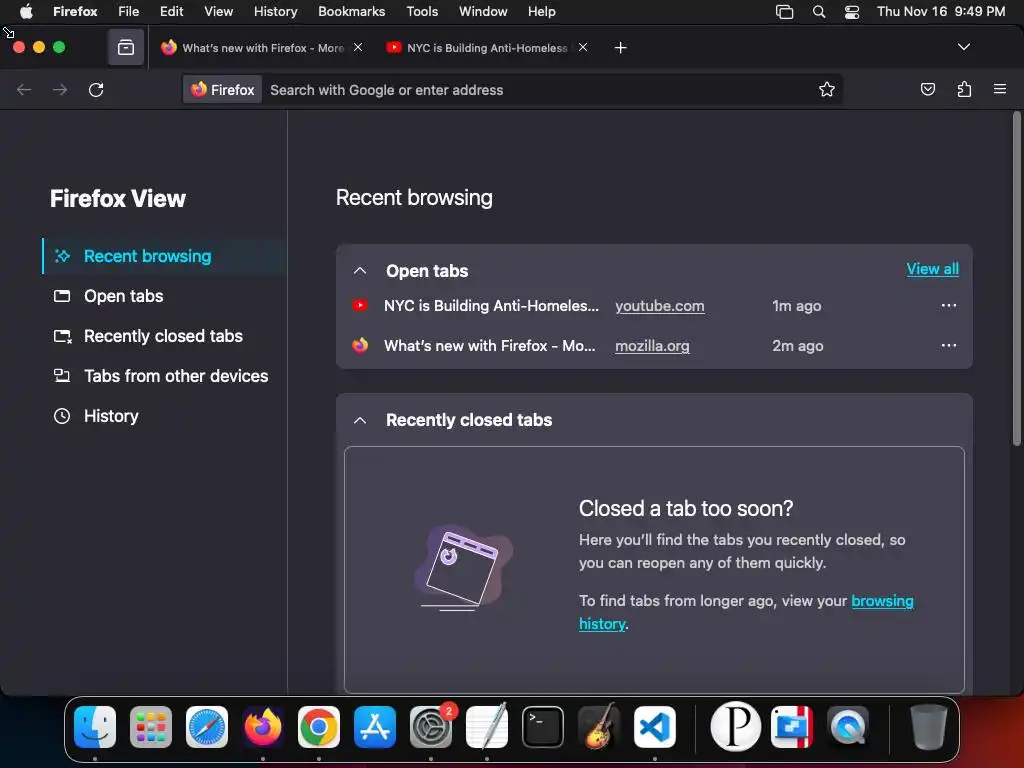This screenshot has height=768, width=1024.
Task: Click the Firefox identity box in the address bar
Action: point(223,89)
